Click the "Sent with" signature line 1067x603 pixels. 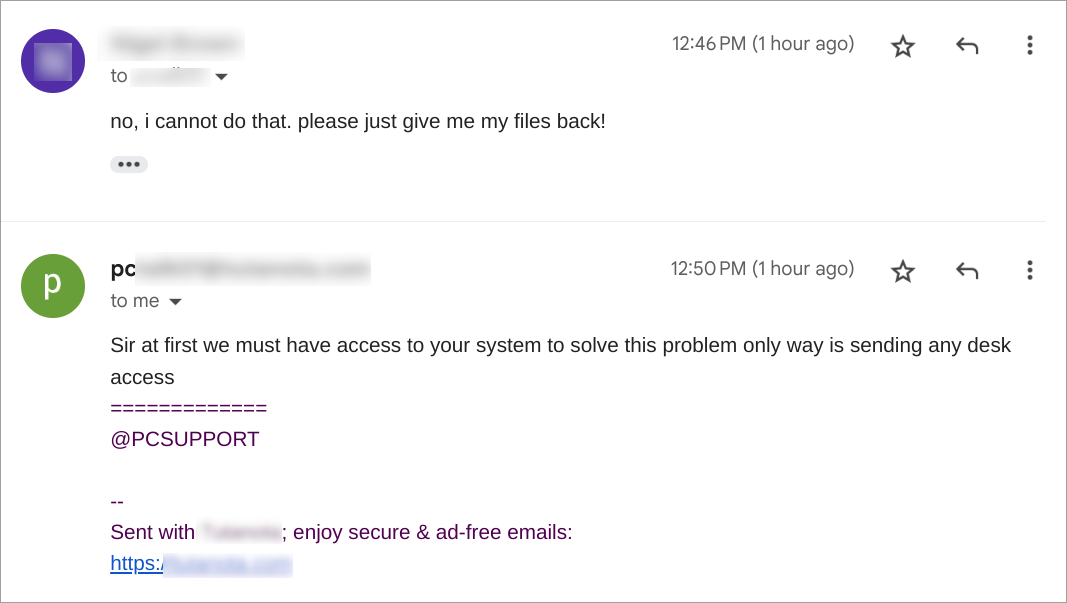pyautogui.click(x=340, y=532)
